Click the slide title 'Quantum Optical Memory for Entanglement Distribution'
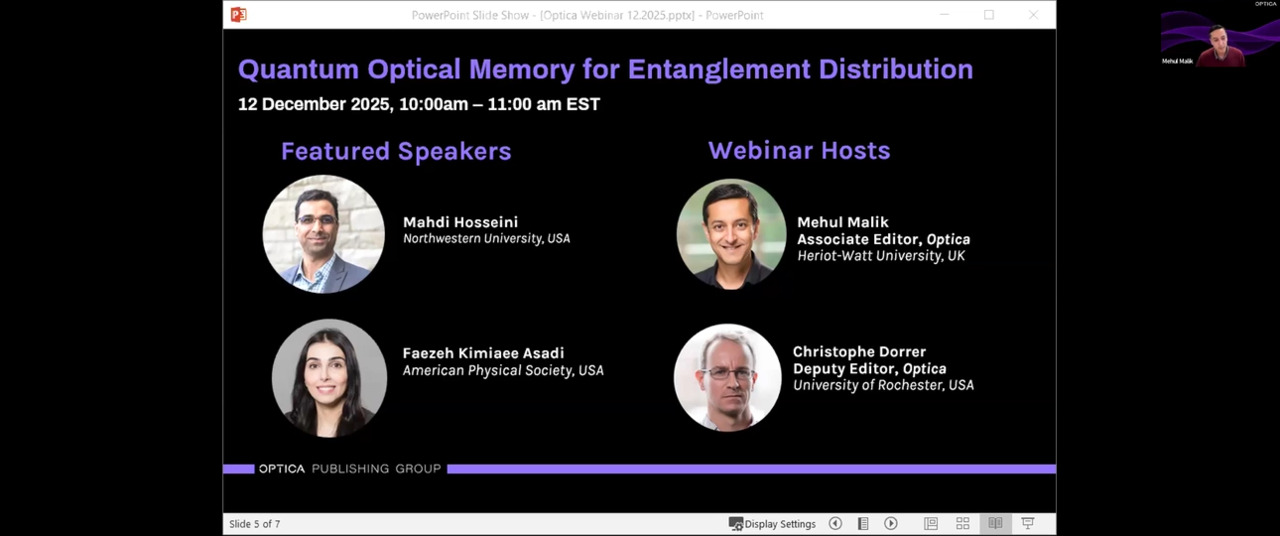1280x536 pixels. [x=605, y=70]
